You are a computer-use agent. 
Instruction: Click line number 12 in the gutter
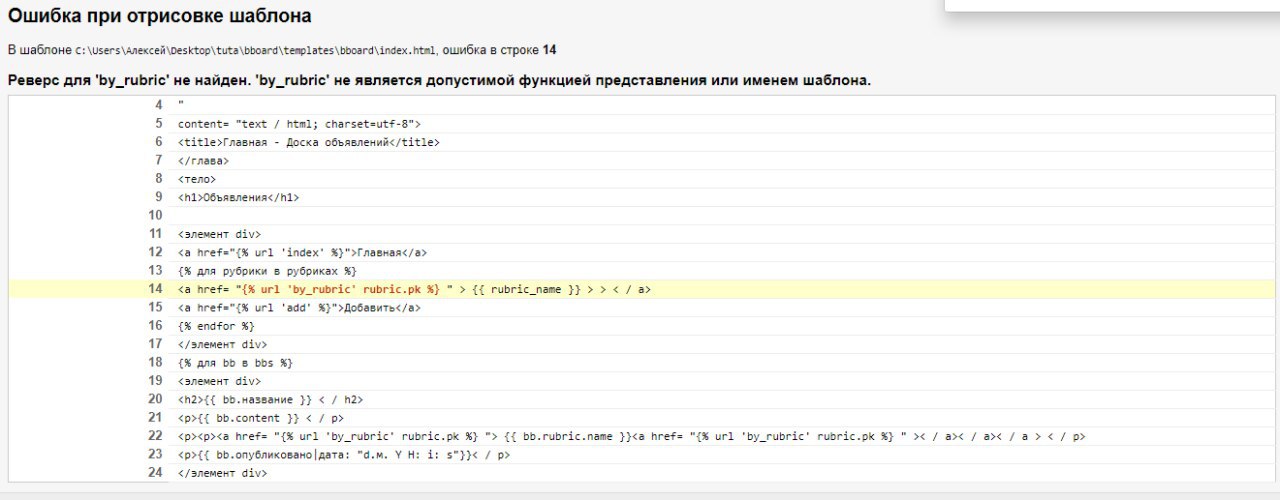[155, 252]
